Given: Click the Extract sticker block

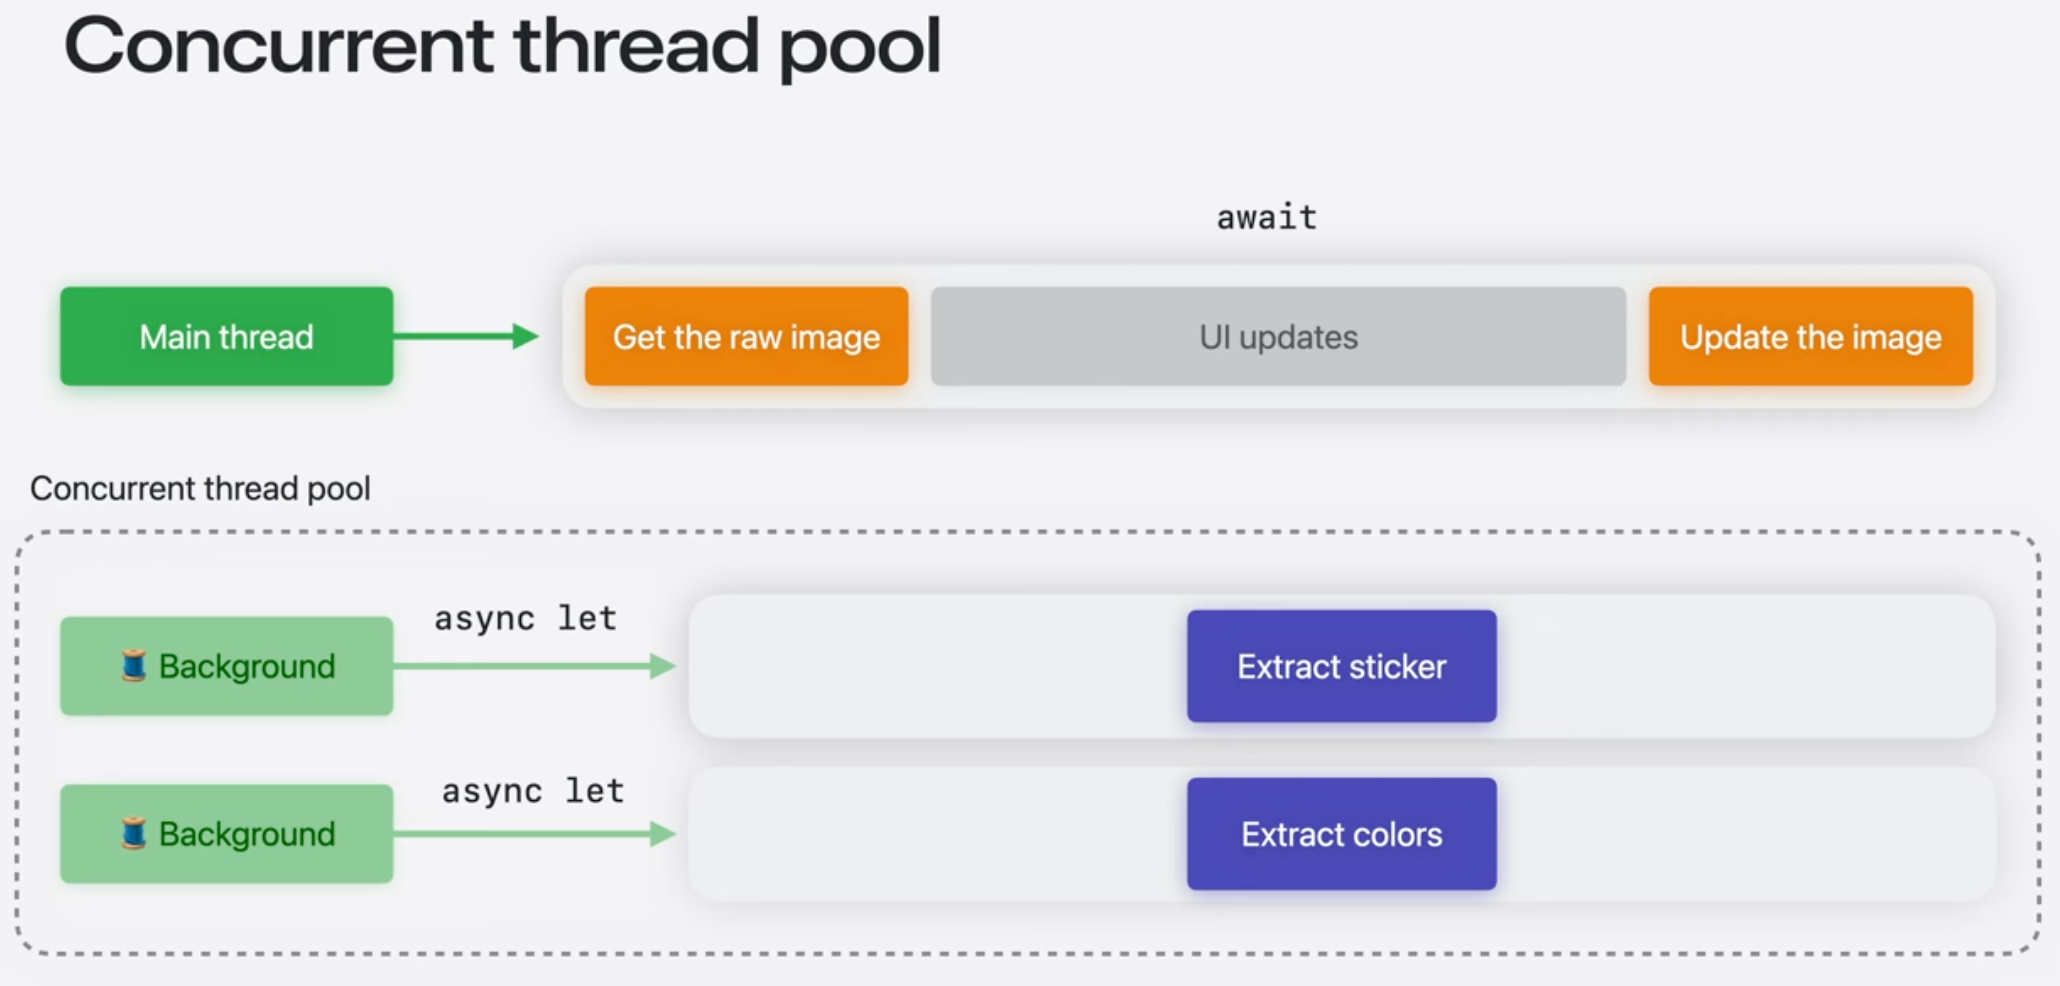Looking at the screenshot, I should 1341,666.
